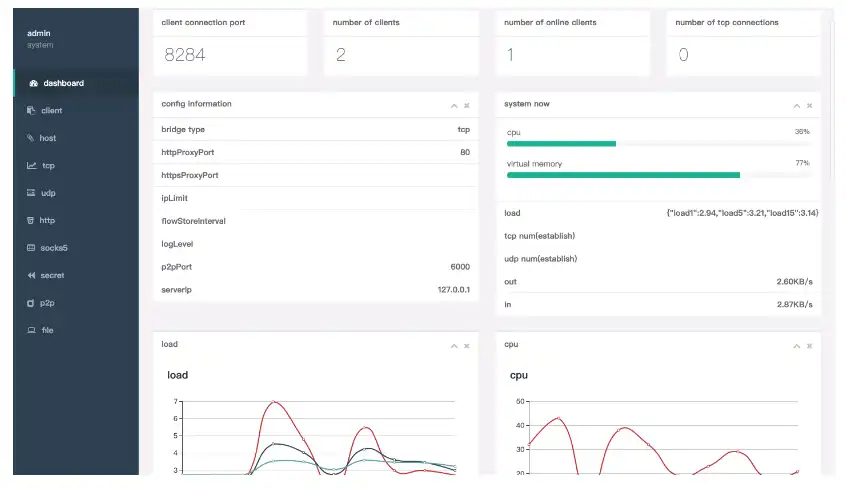Collapse the cpu chart panel
Viewport: 846px width, 488px height.
797,345
